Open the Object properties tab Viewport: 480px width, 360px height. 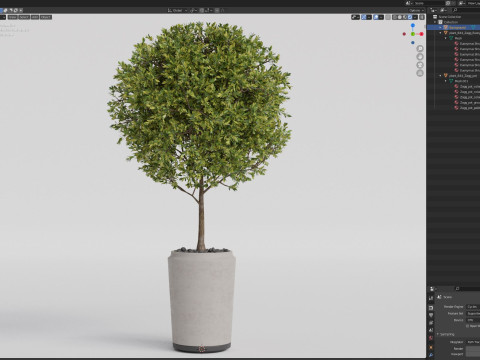pos(431,347)
